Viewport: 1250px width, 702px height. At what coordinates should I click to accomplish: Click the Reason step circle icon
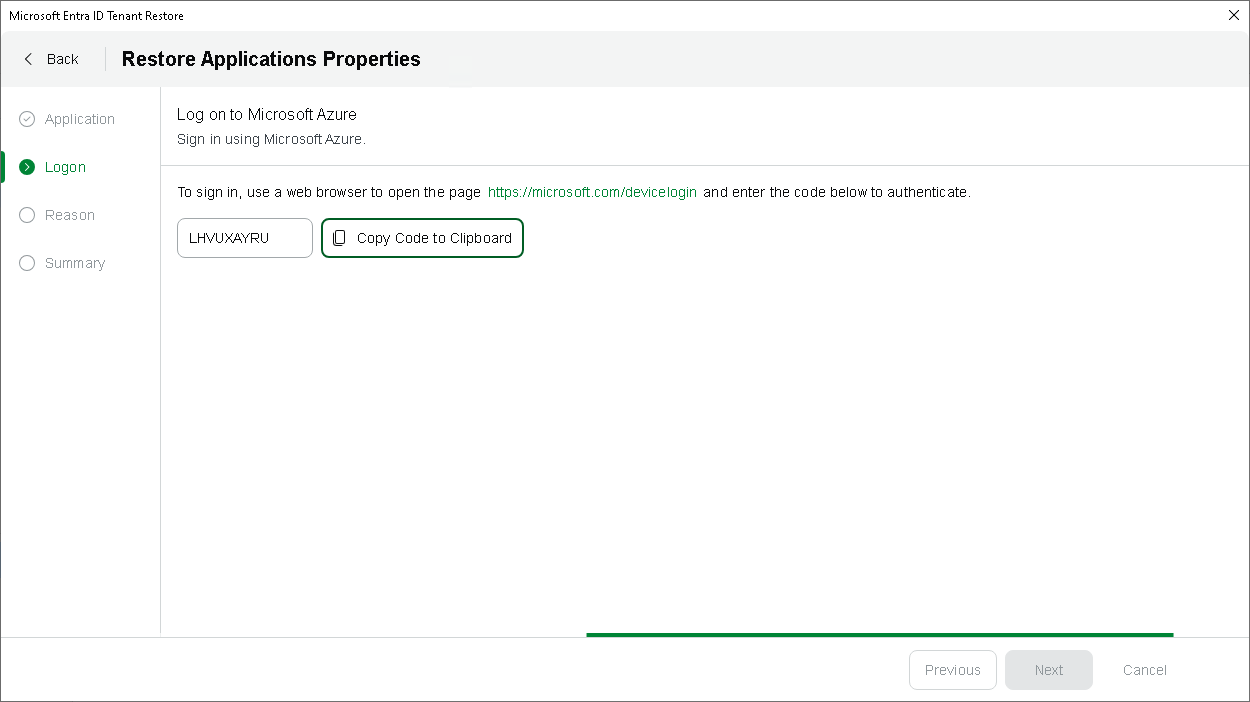coord(27,215)
